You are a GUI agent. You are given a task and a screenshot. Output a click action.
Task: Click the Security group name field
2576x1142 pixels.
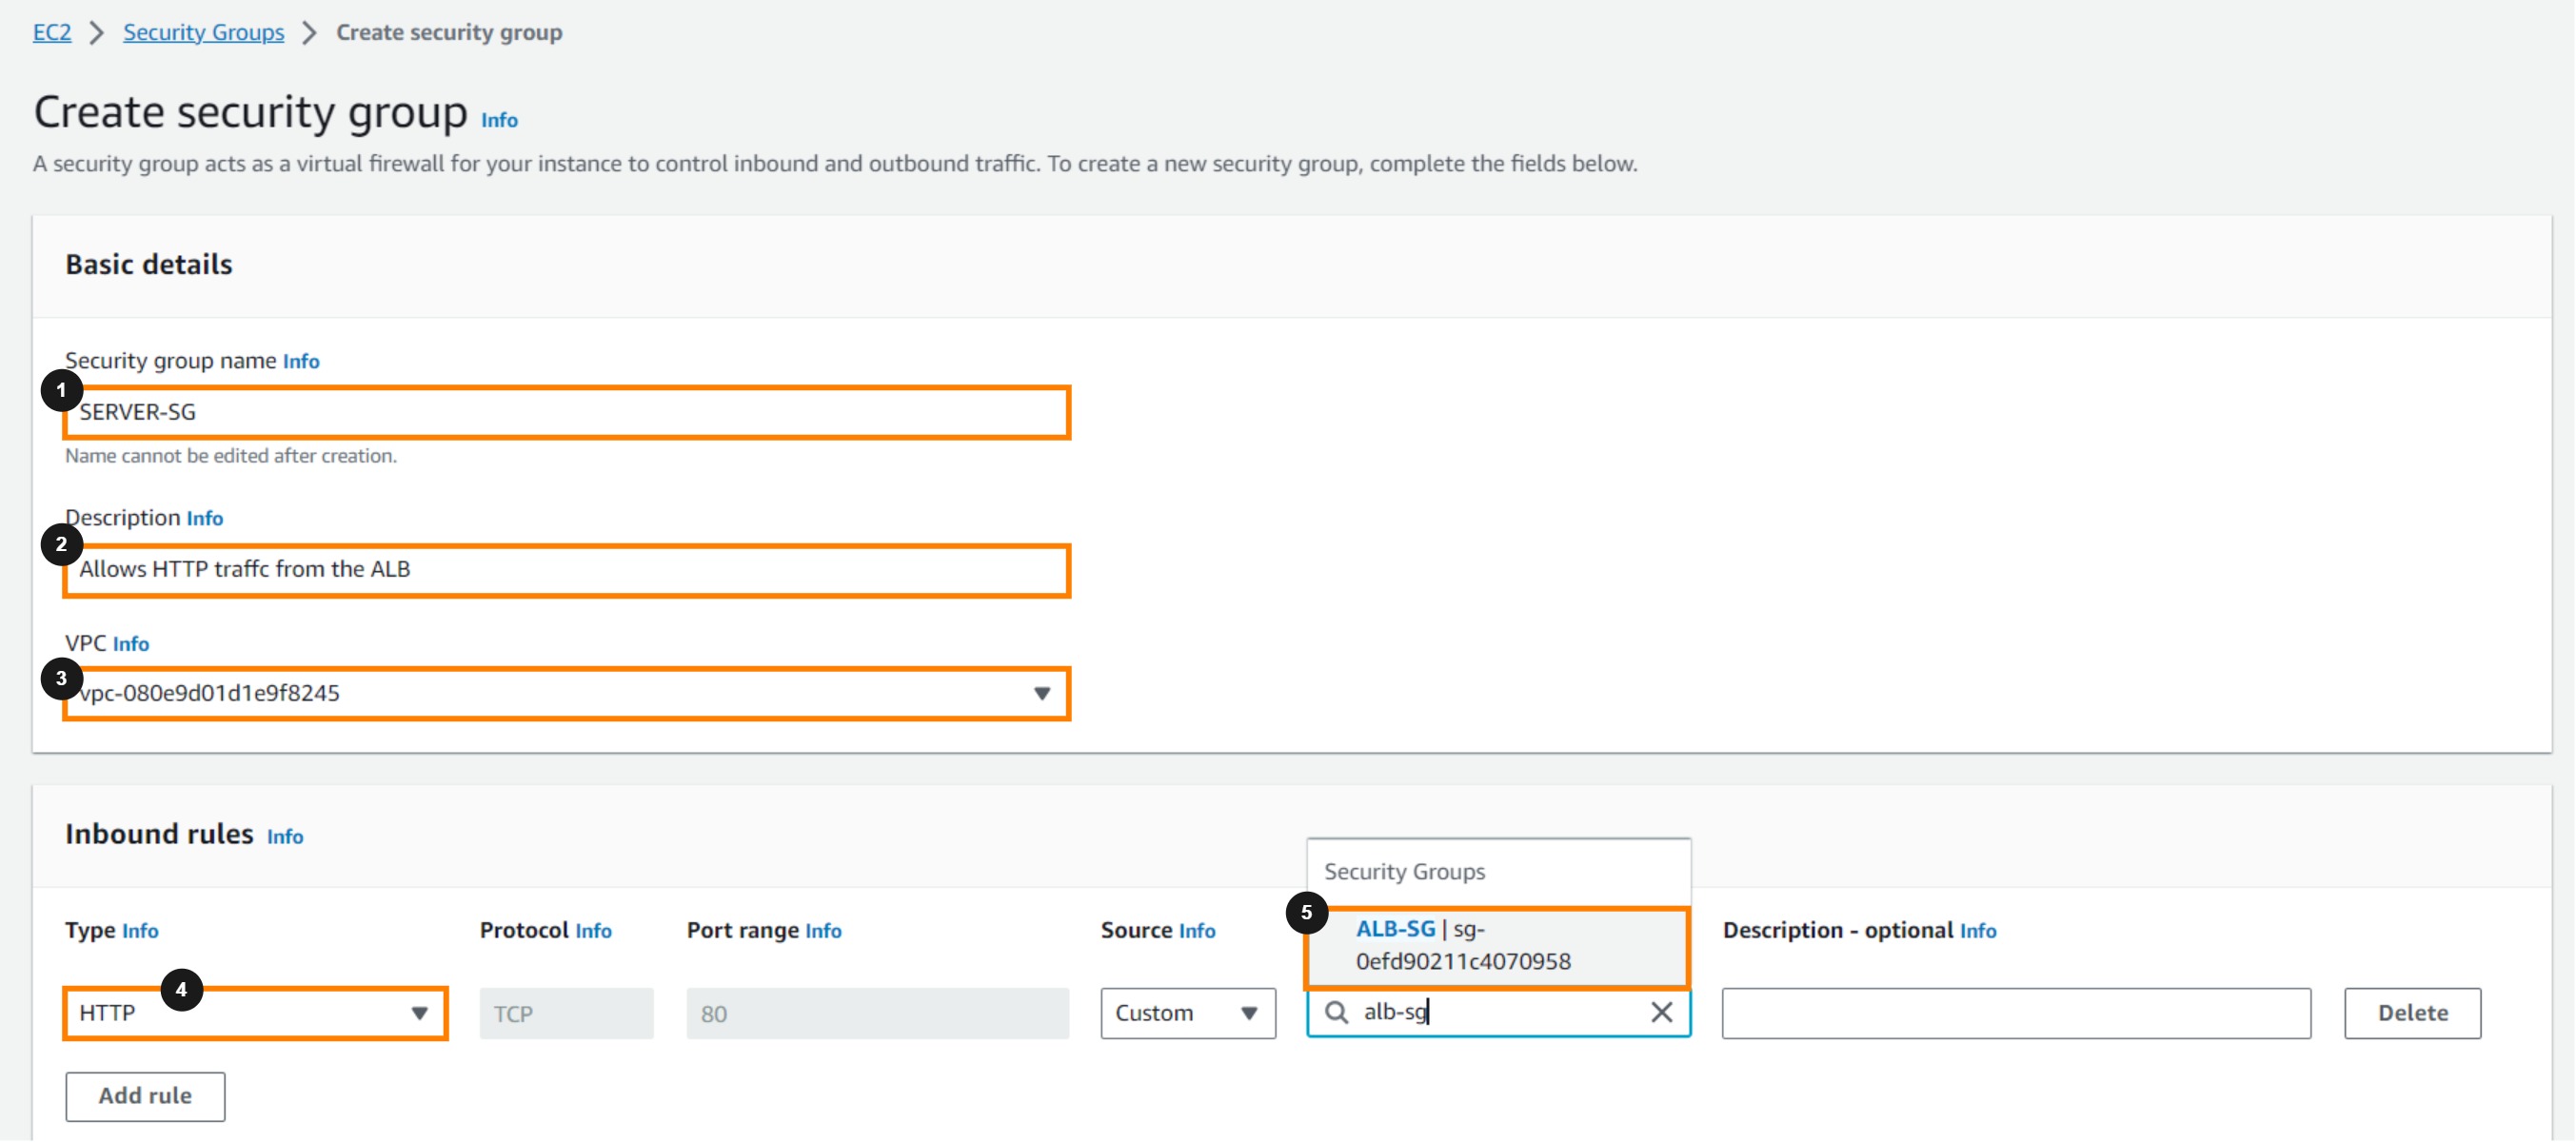(566, 412)
